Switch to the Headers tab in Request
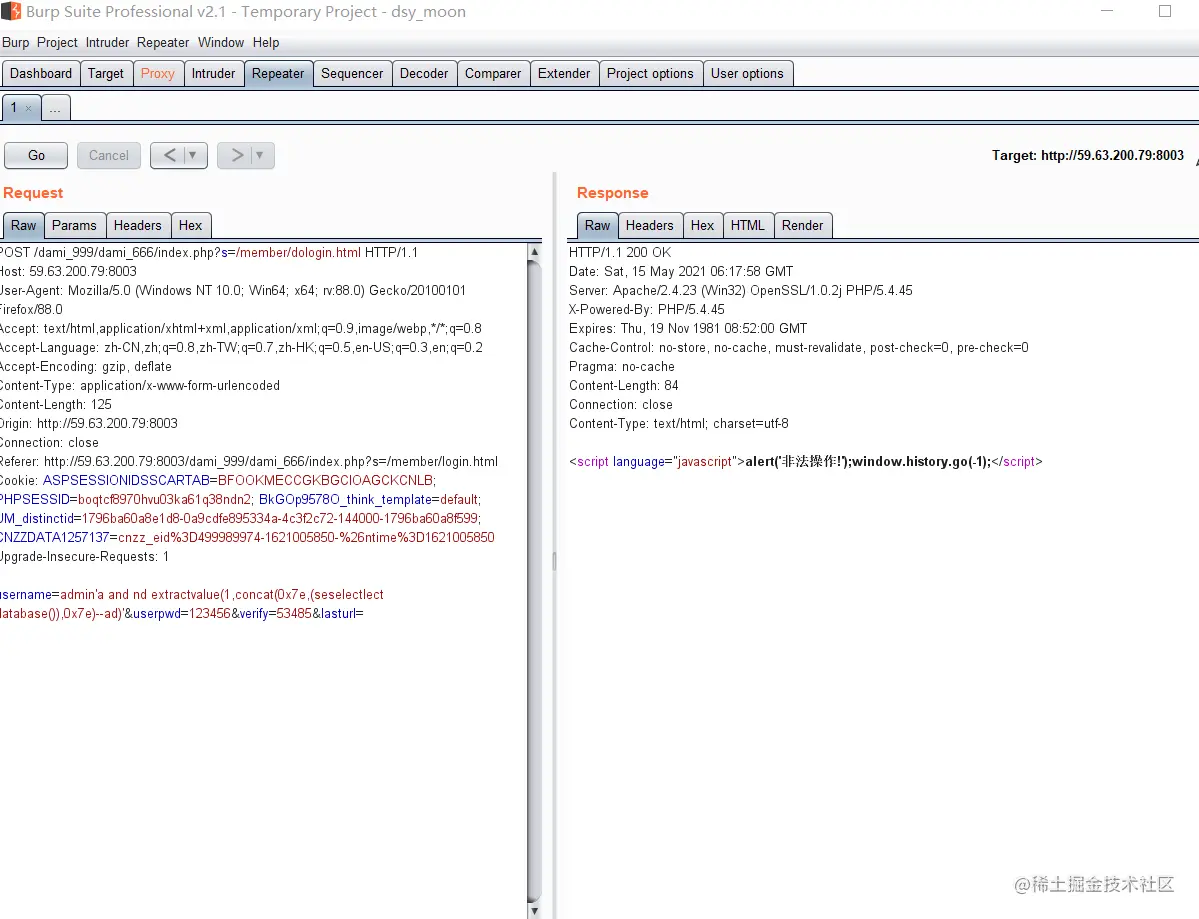 point(138,226)
